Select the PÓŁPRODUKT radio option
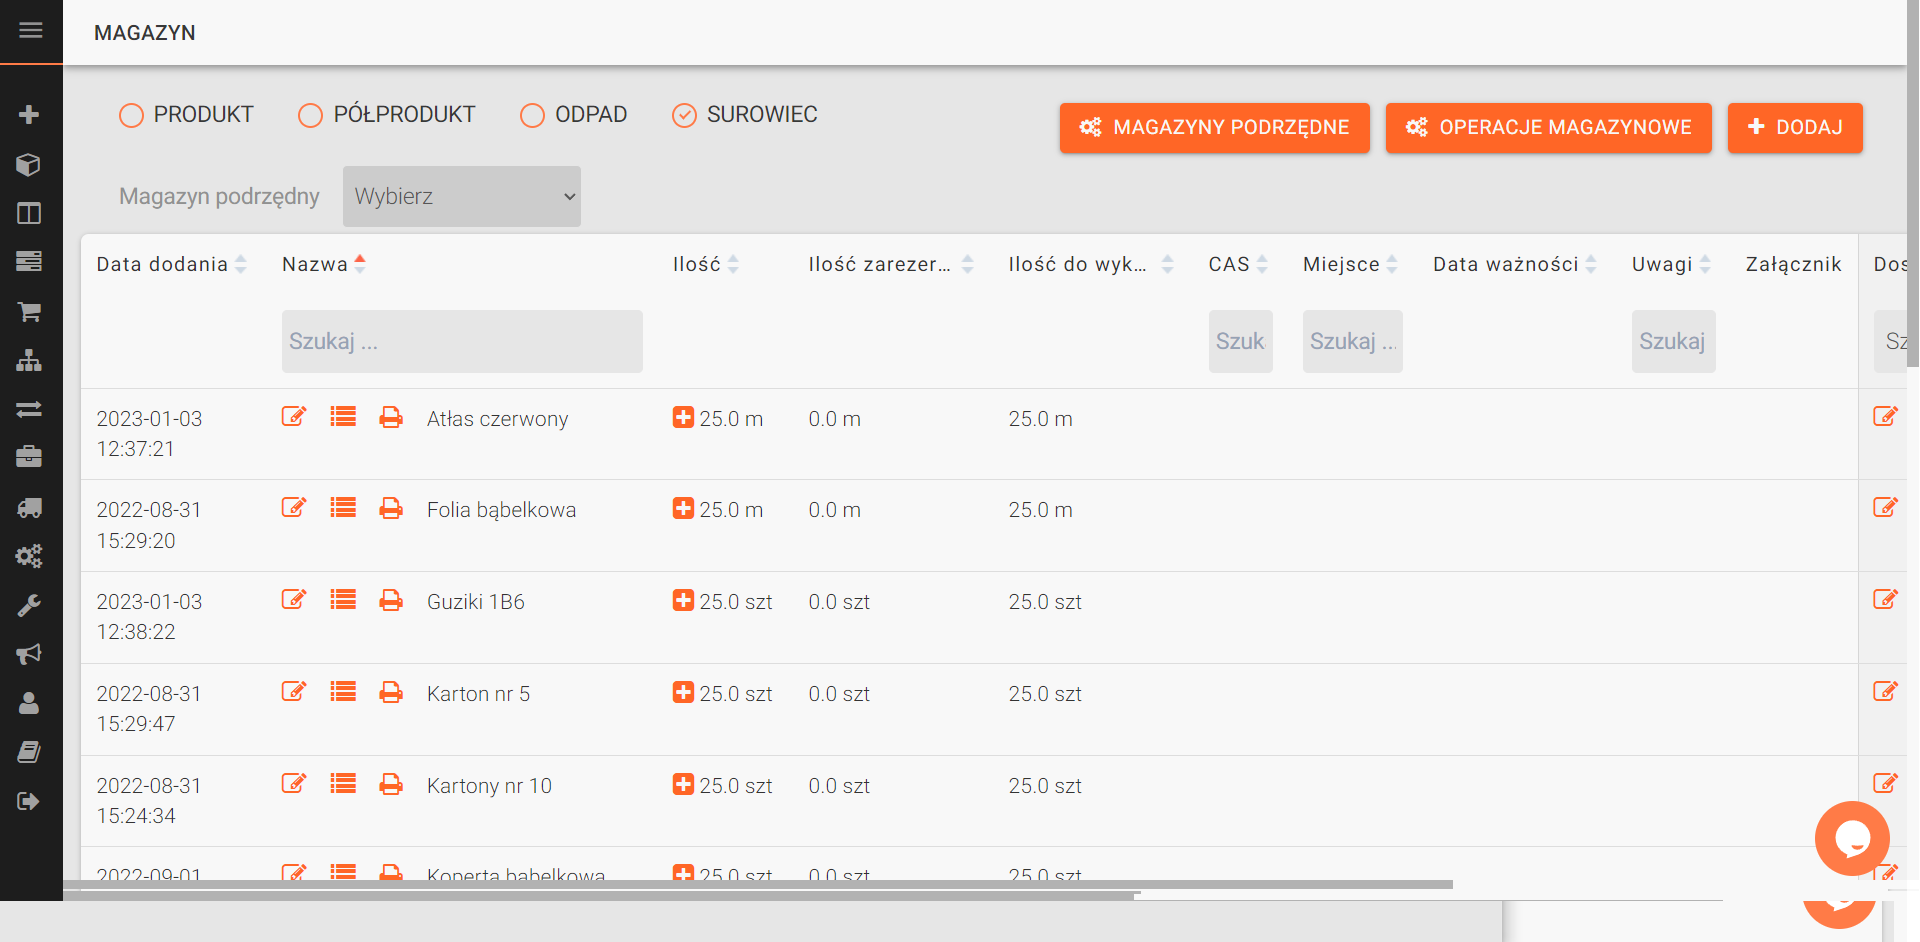The width and height of the screenshot is (1920, 942). (311, 116)
